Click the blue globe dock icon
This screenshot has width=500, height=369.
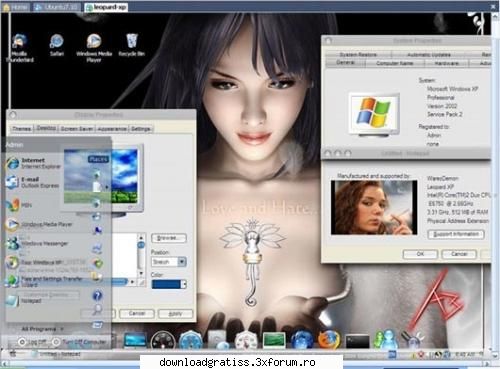(302, 340)
